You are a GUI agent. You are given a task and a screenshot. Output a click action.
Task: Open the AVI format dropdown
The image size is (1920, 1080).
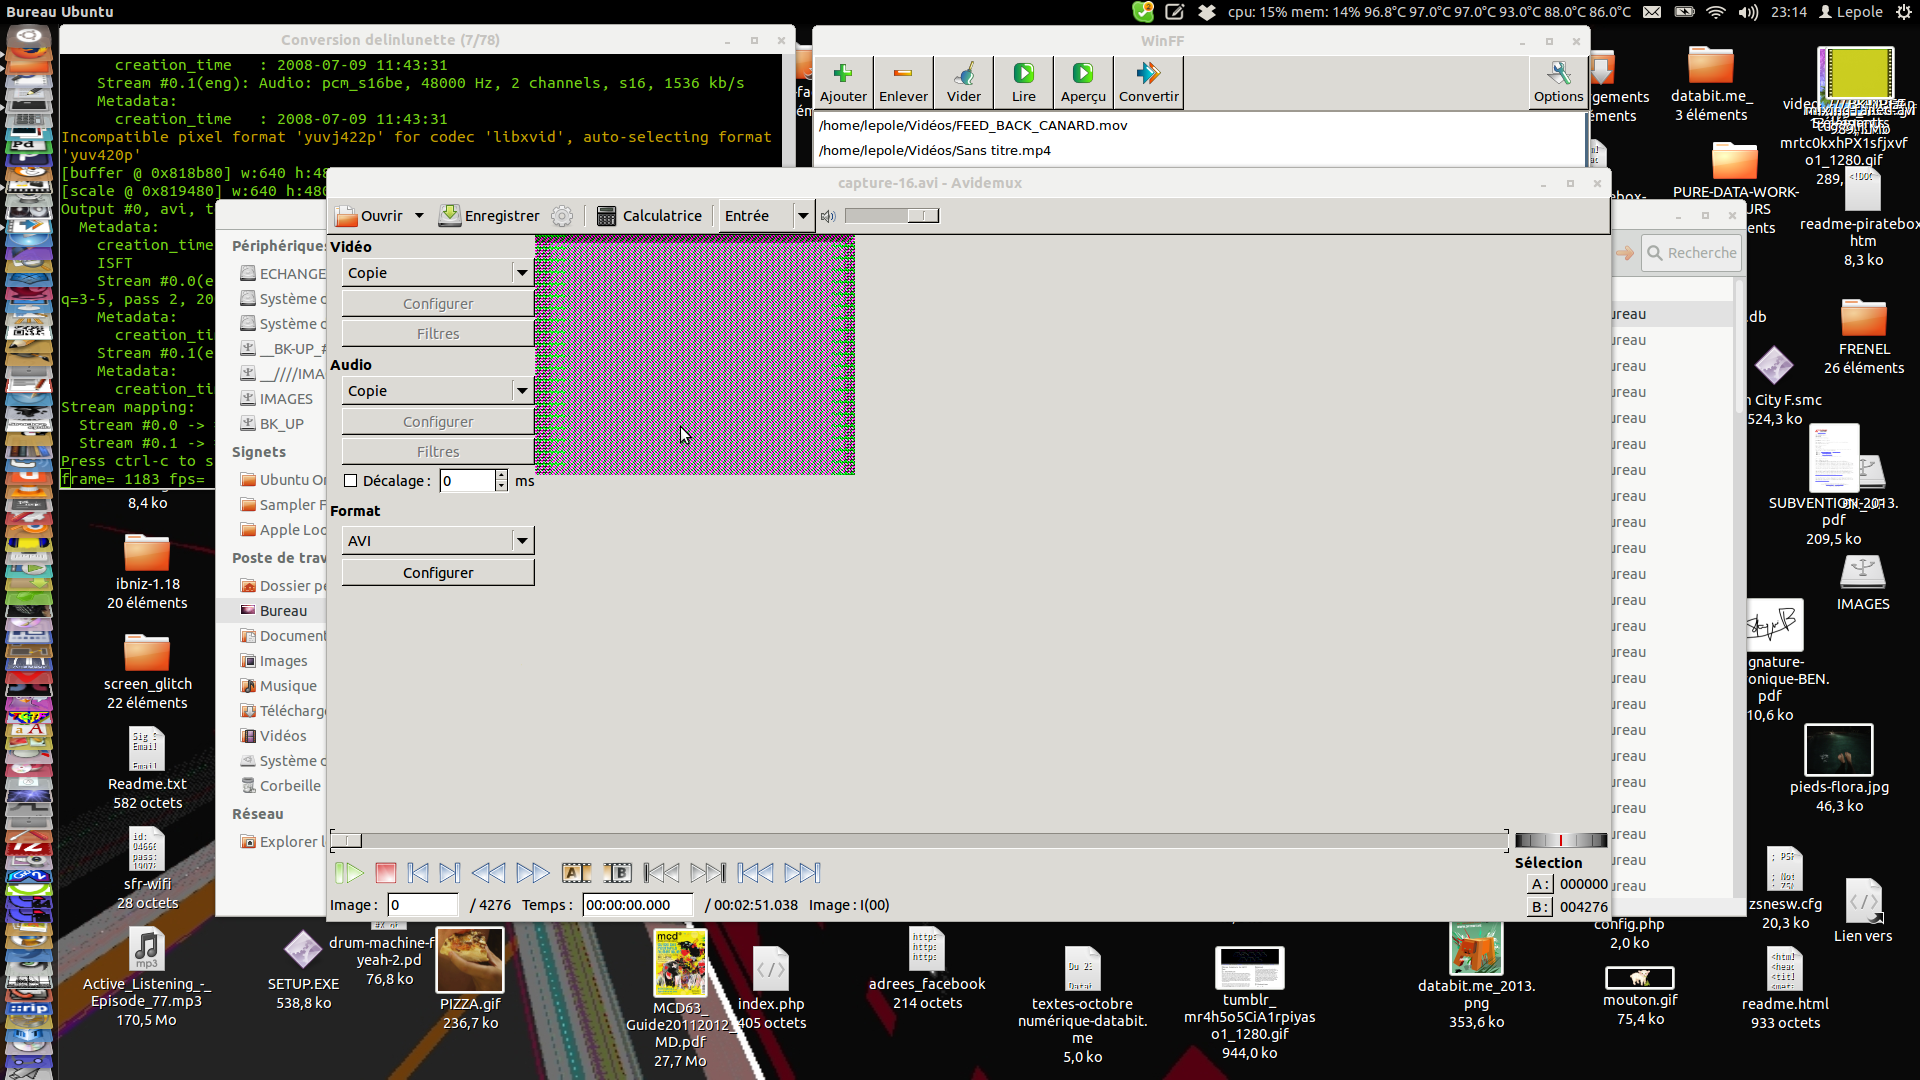pos(521,541)
